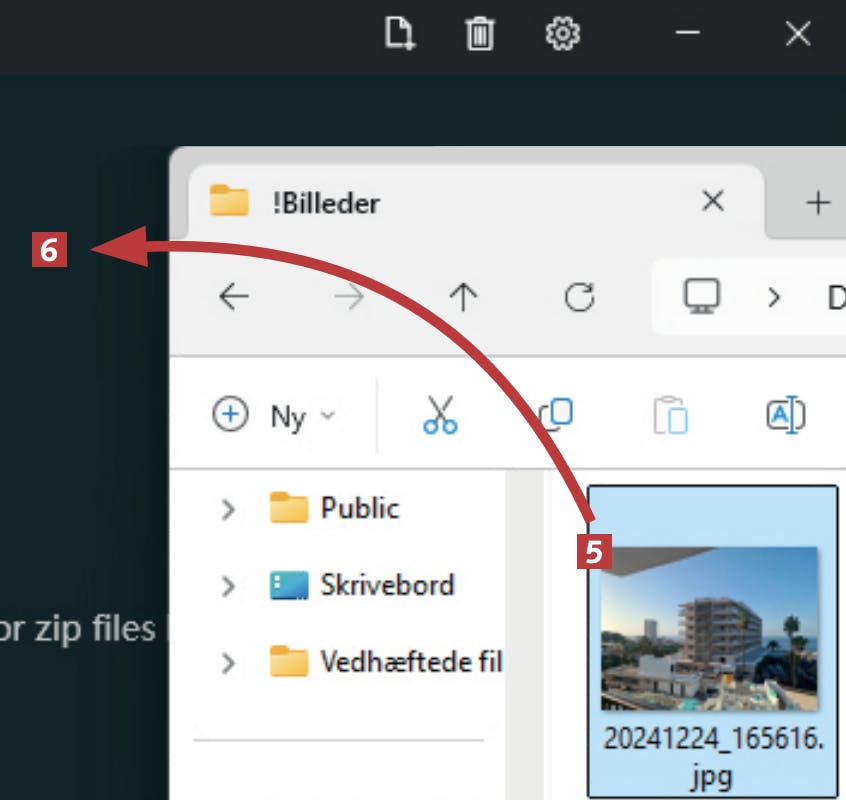This screenshot has width=846, height=800.
Task: Go back with the left arrow
Action: pyautogui.click(x=234, y=297)
